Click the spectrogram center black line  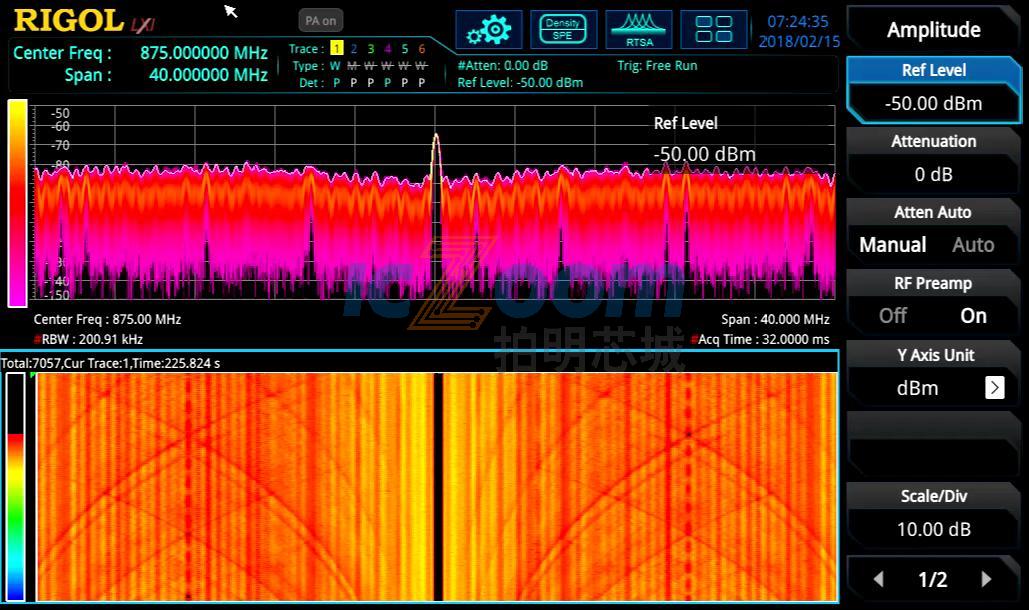tap(438, 486)
